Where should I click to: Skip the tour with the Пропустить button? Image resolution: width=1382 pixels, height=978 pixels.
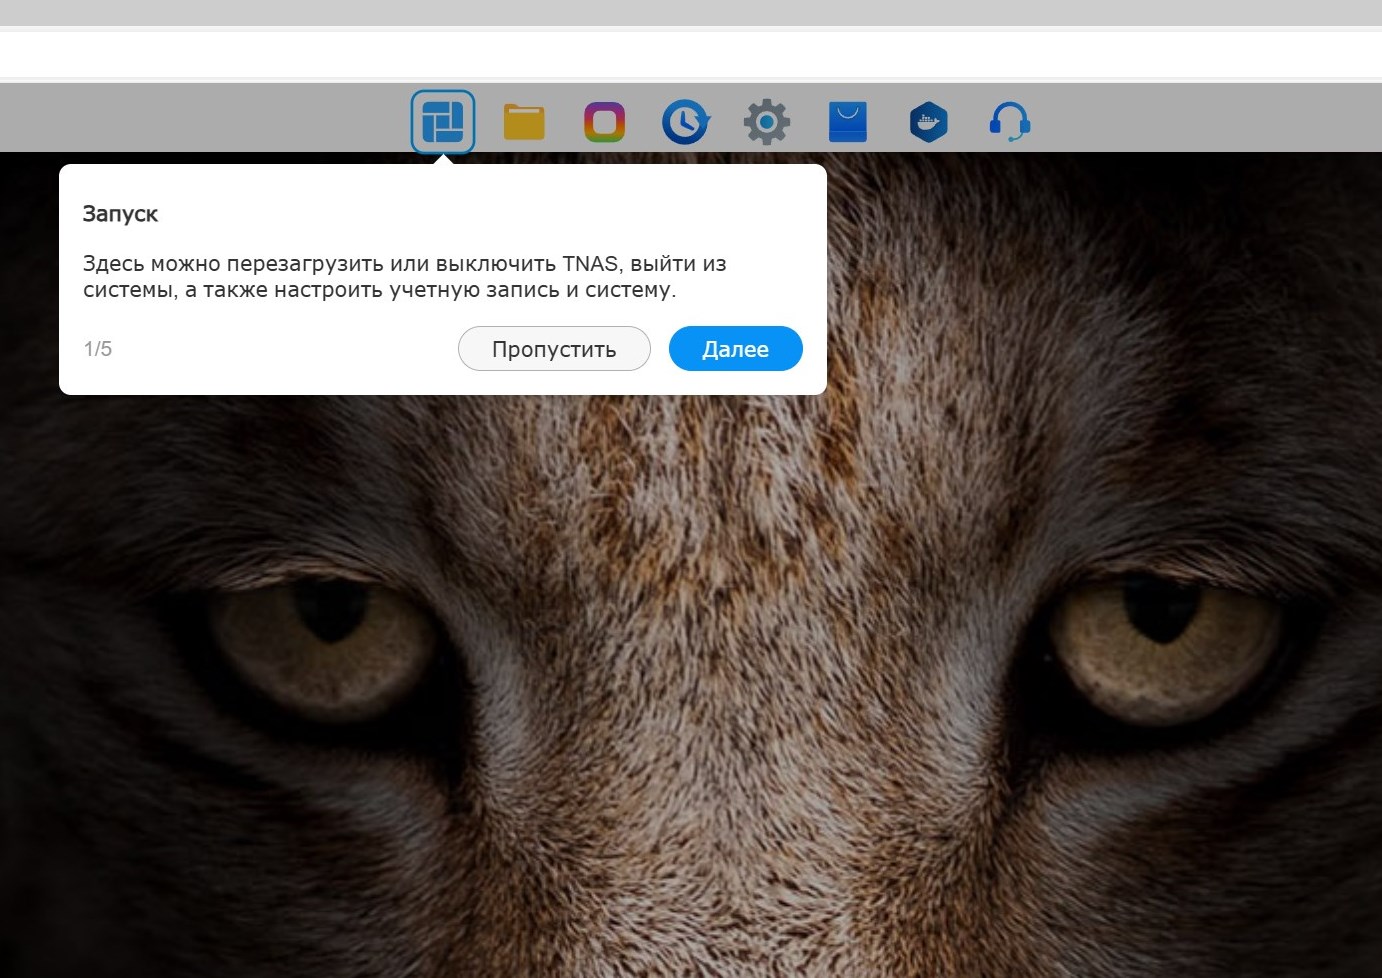click(554, 348)
